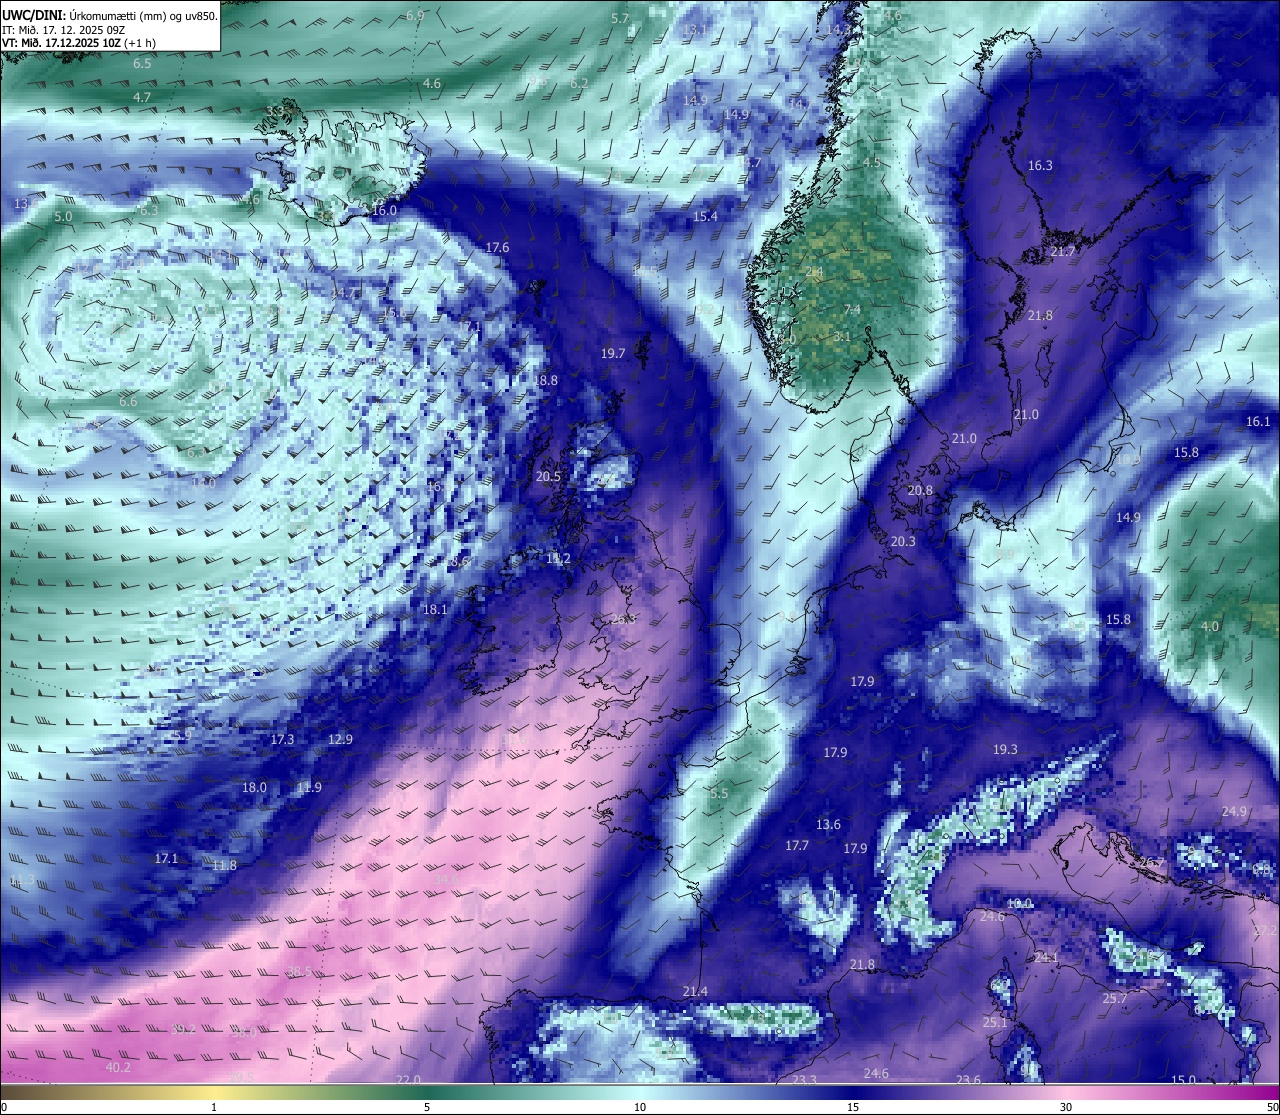1280x1115 pixels.
Task: Click the 6.5 value in the top left
Action: [x=142, y=63]
